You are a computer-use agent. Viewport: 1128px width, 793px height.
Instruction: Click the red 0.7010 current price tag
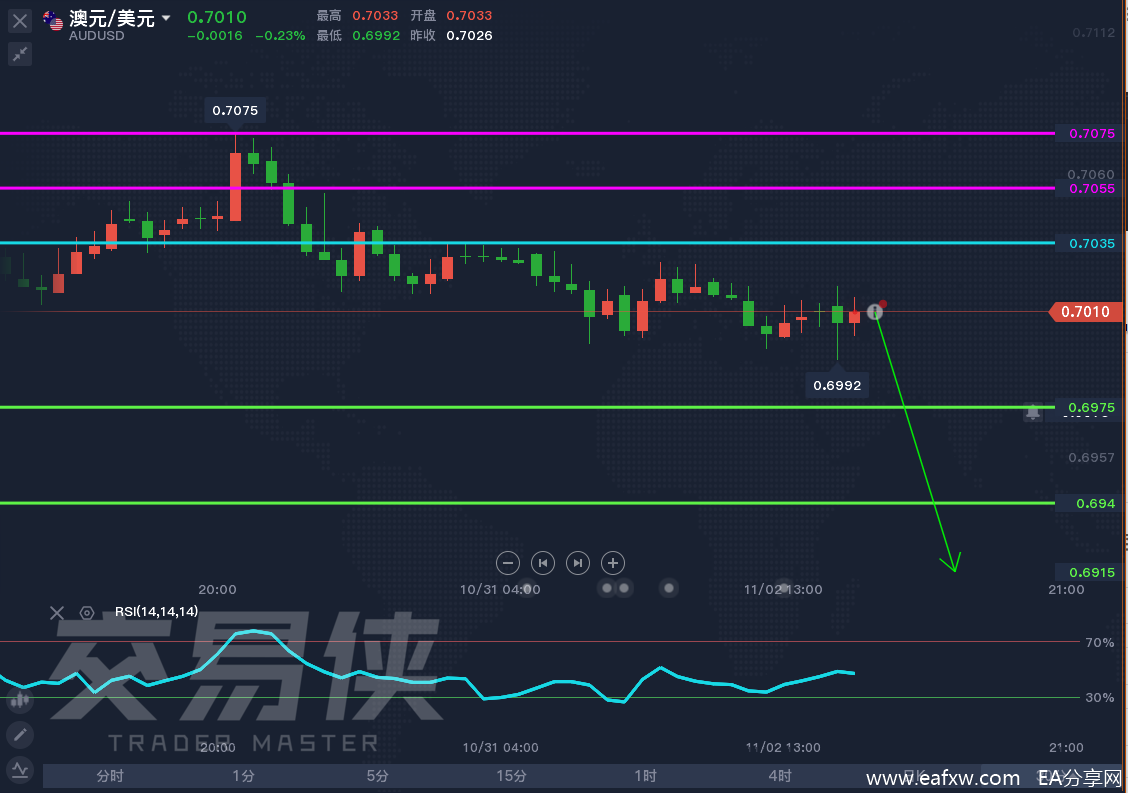point(1086,312)
